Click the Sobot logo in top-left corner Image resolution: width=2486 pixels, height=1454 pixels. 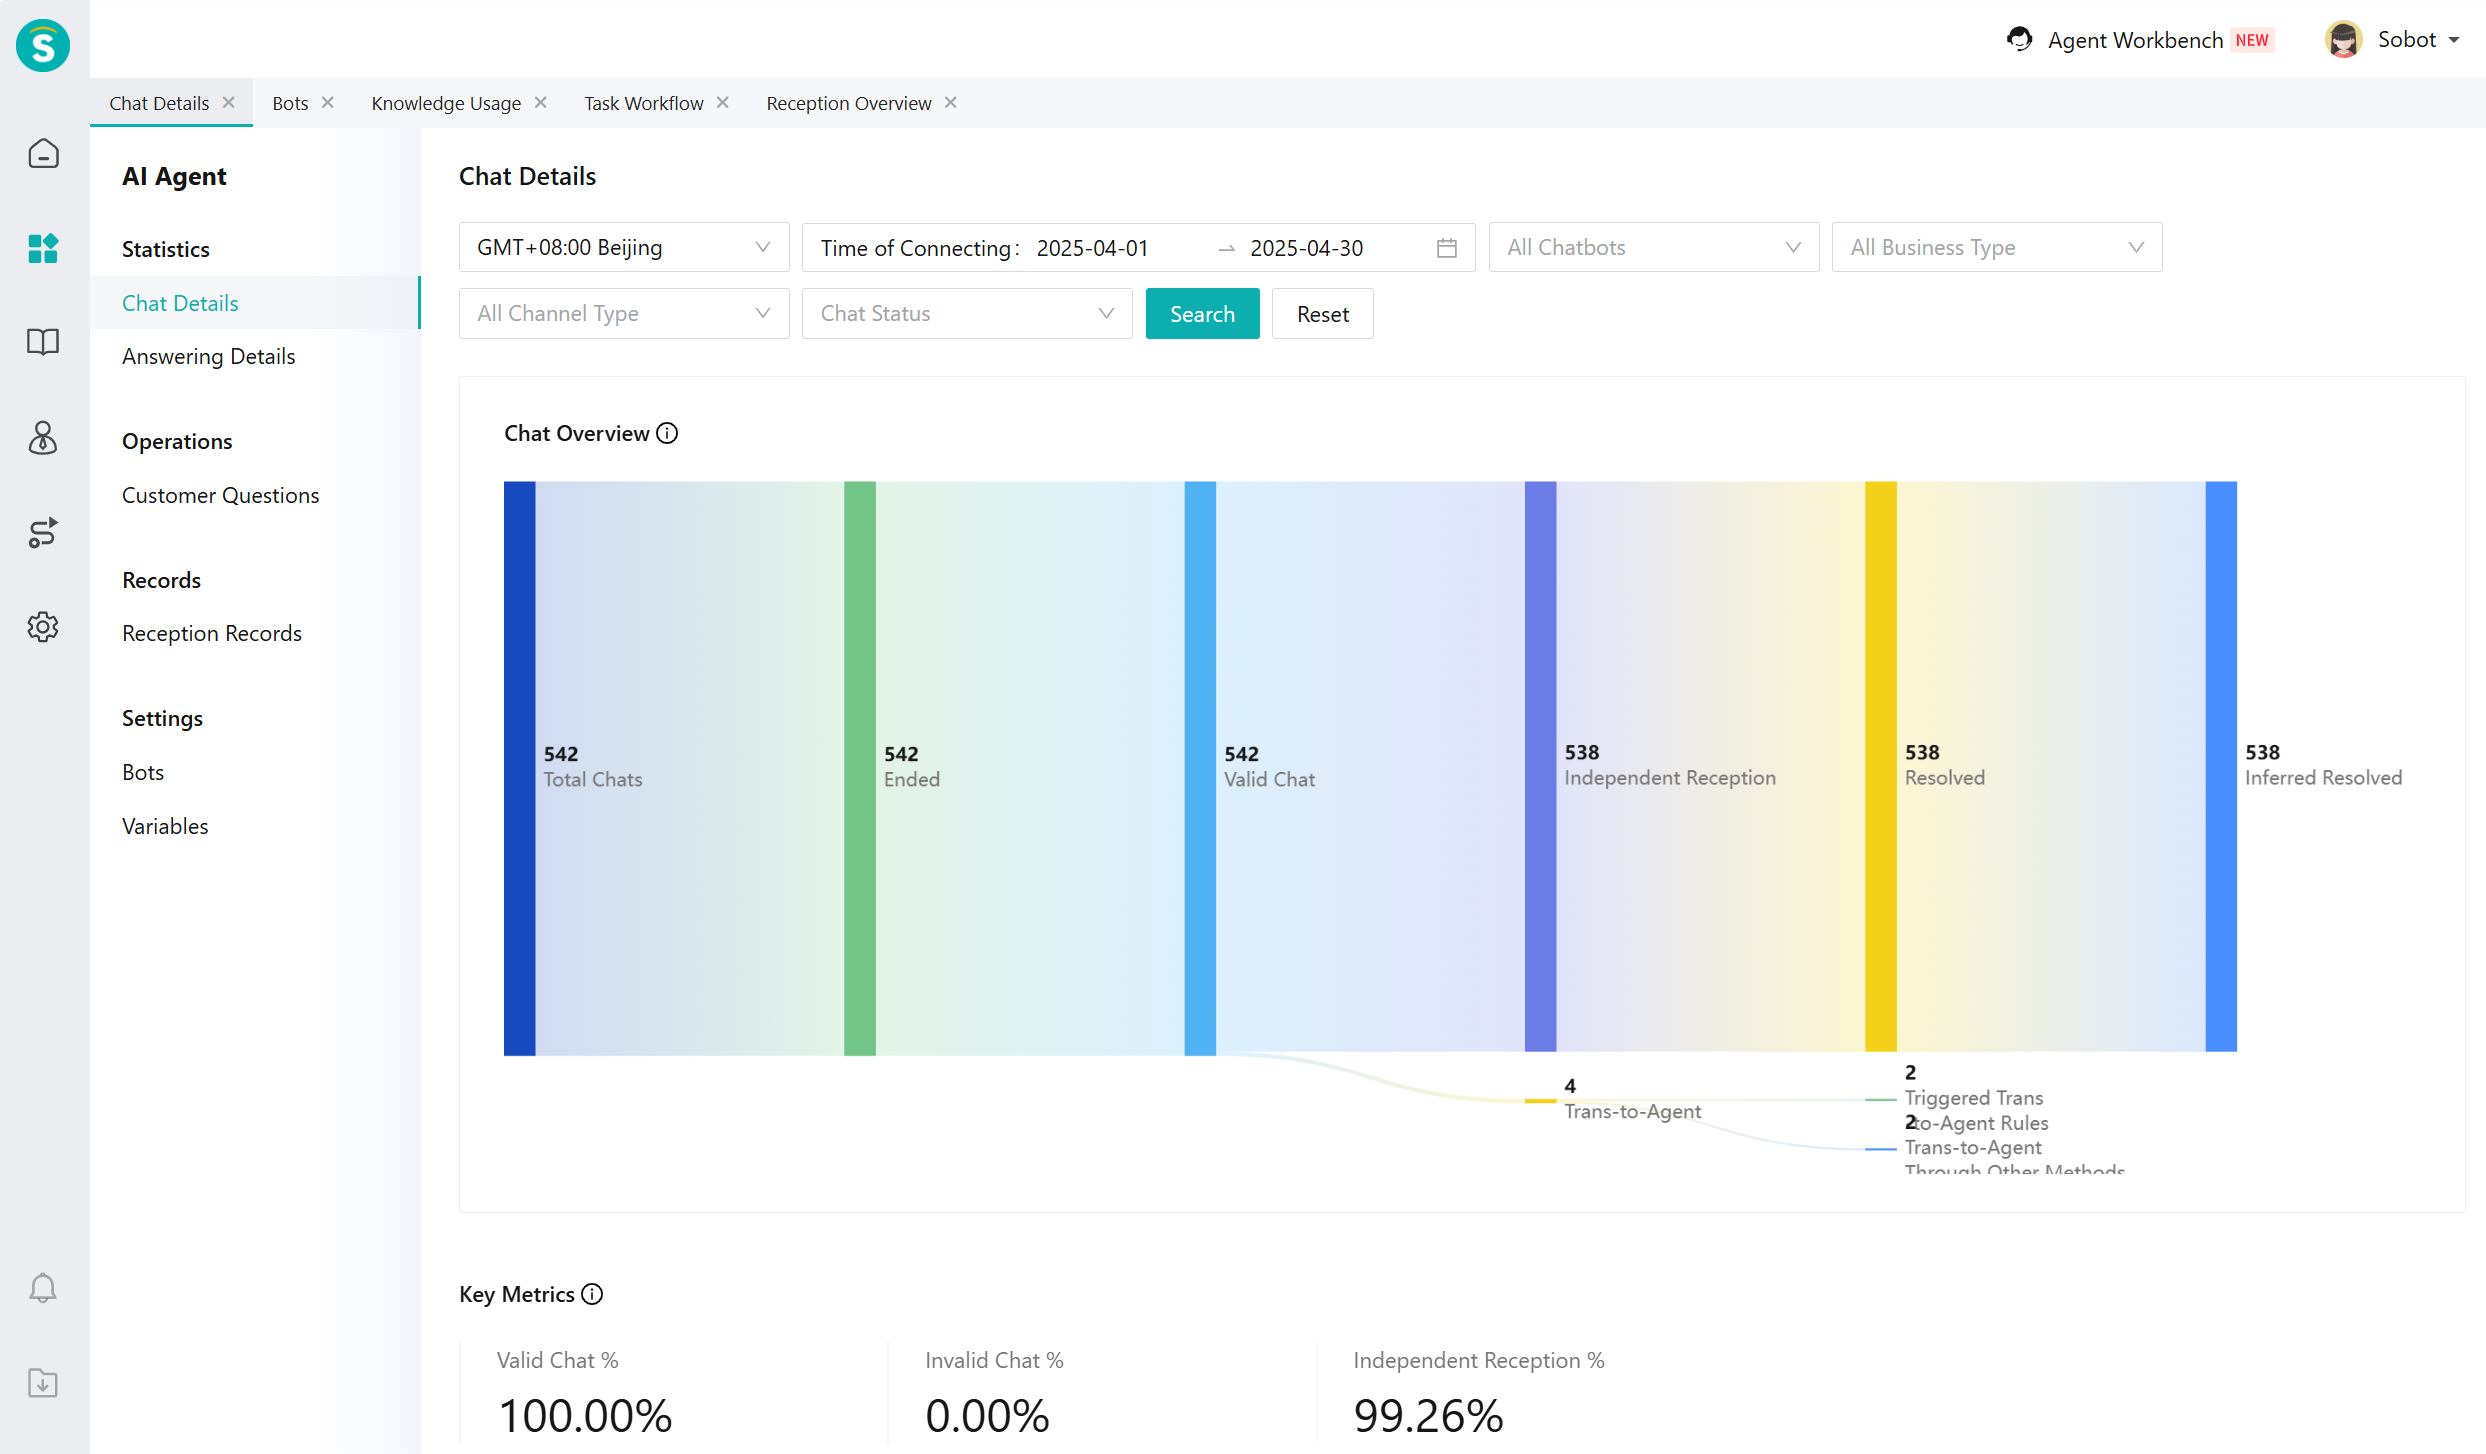tap(41, 45)
